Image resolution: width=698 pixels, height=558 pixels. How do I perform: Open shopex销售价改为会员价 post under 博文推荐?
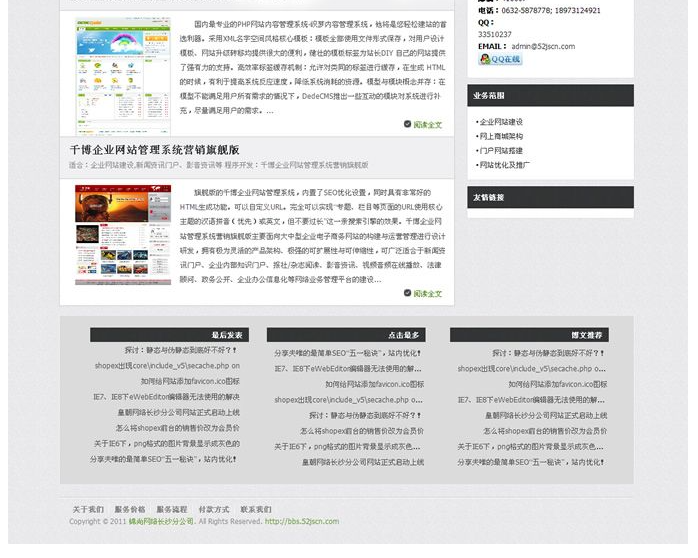545,431
